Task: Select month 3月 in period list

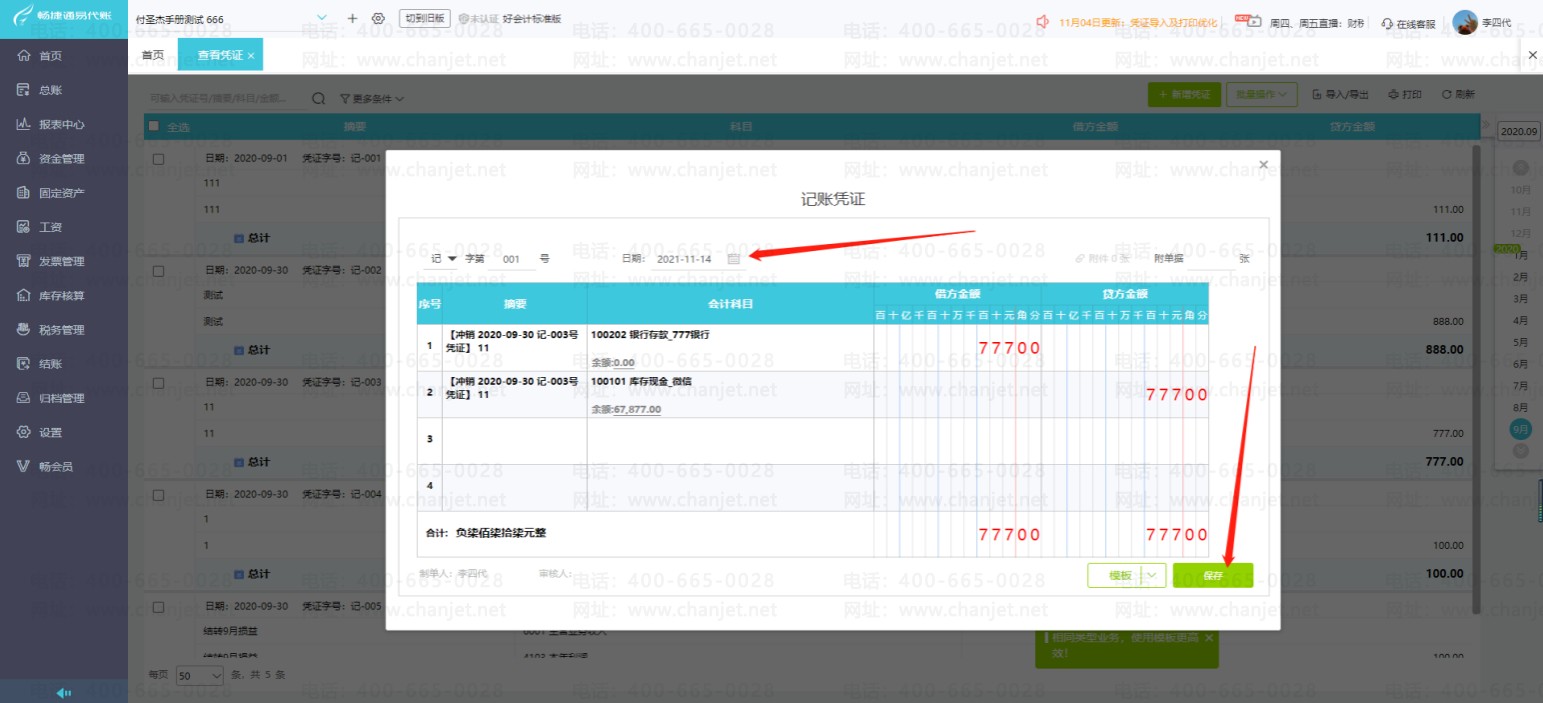Action: click(1521, 299)
